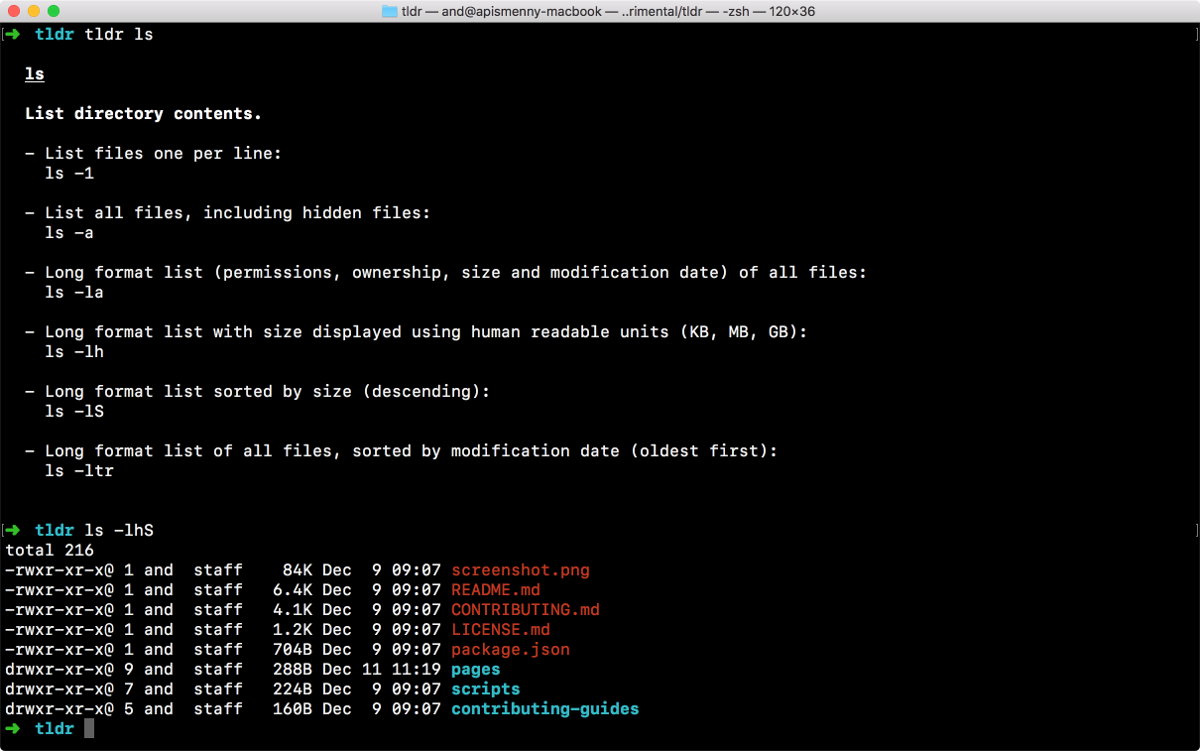Click the 'ls -lh' example command
This screenshot has height=751, width=1200.
point(75,352)
